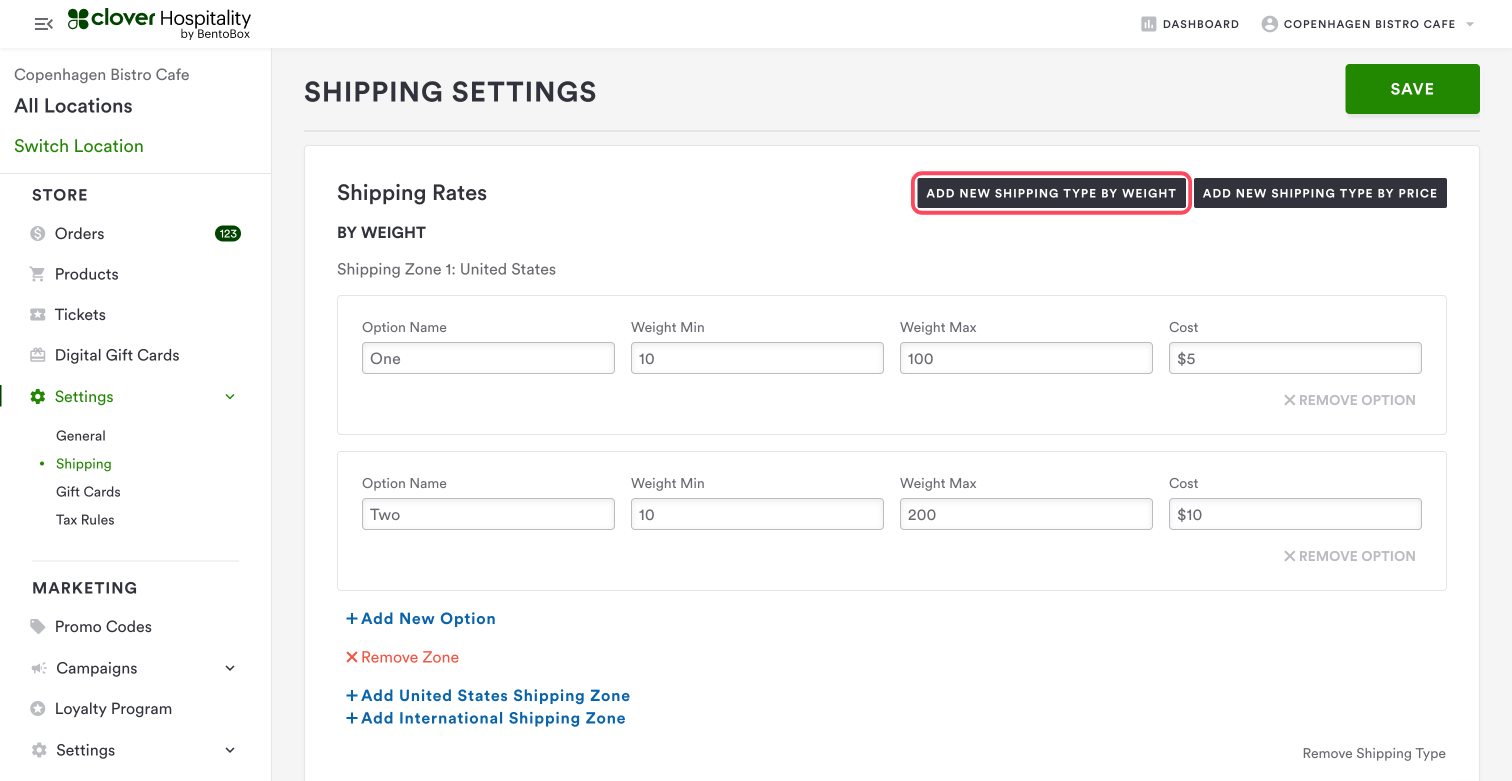Click Add New Shipping Type By Price

1319,194
